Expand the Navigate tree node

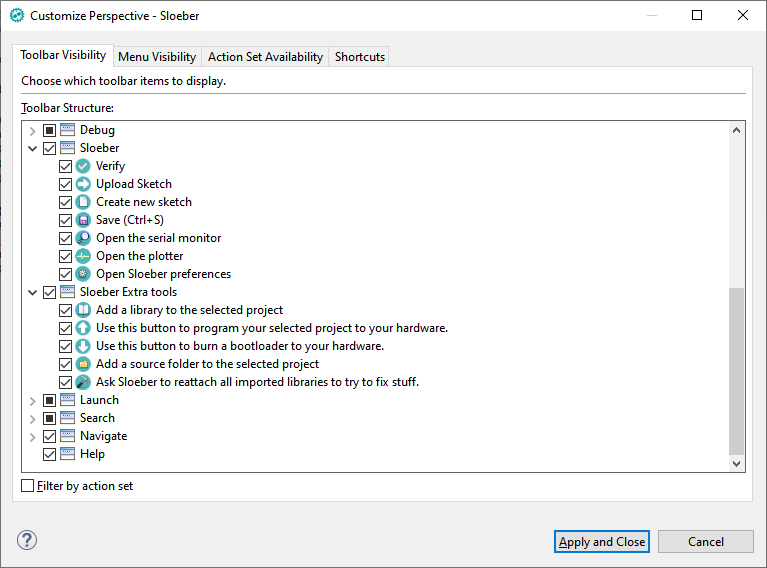pyautogui.click(x=33, y=437)
